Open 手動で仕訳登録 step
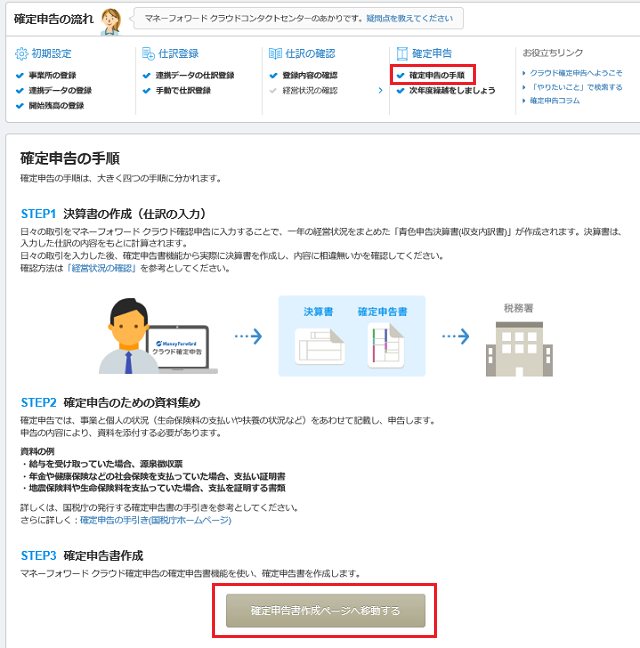 [183, 91]
